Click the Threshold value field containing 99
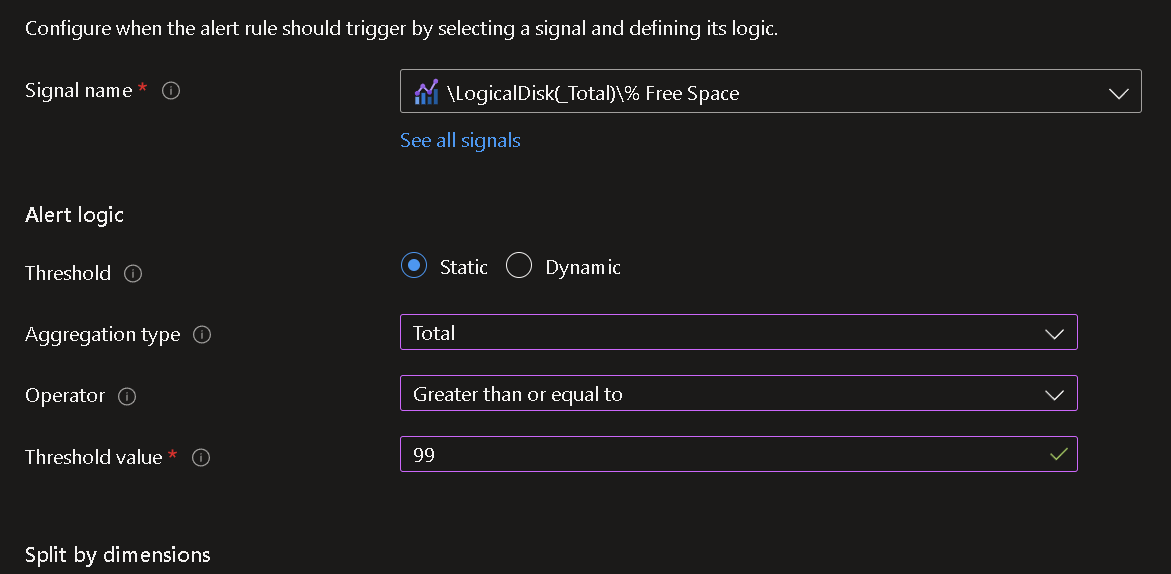Image resolution: width=1171 pixels, height=574 pixels. click(739, 454)
